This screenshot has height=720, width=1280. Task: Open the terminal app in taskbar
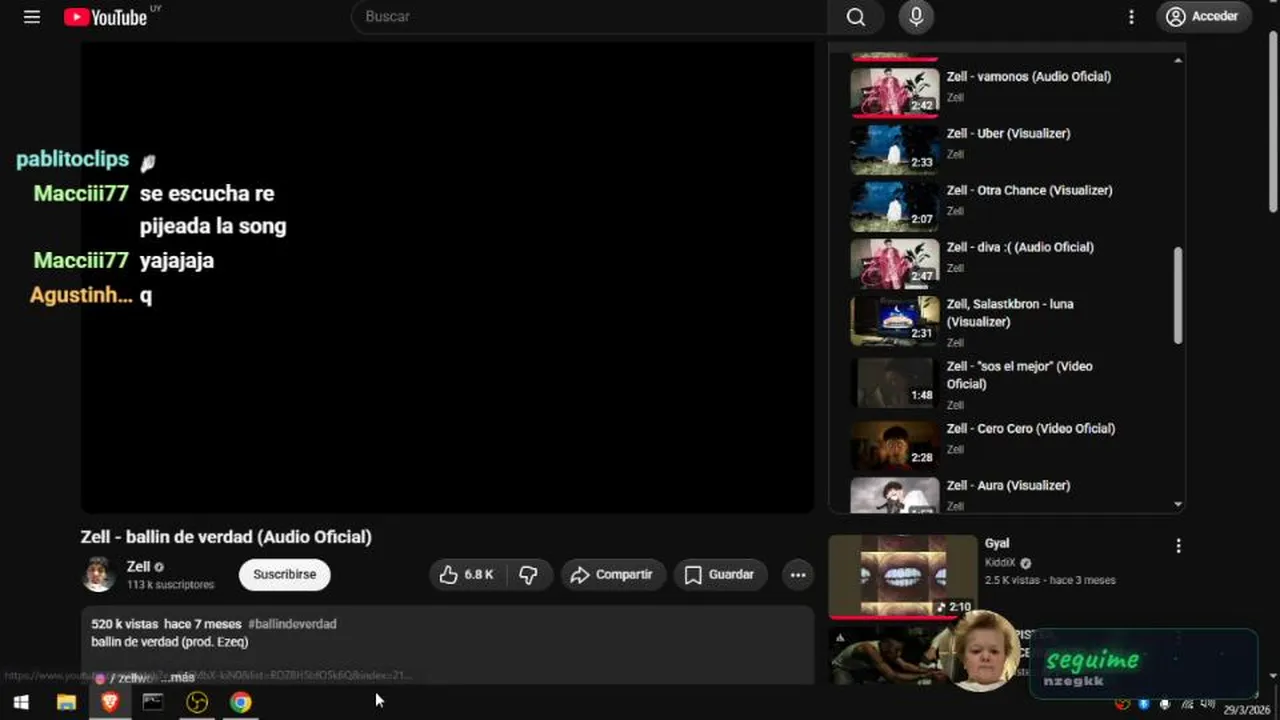click(x=153, y=702)
